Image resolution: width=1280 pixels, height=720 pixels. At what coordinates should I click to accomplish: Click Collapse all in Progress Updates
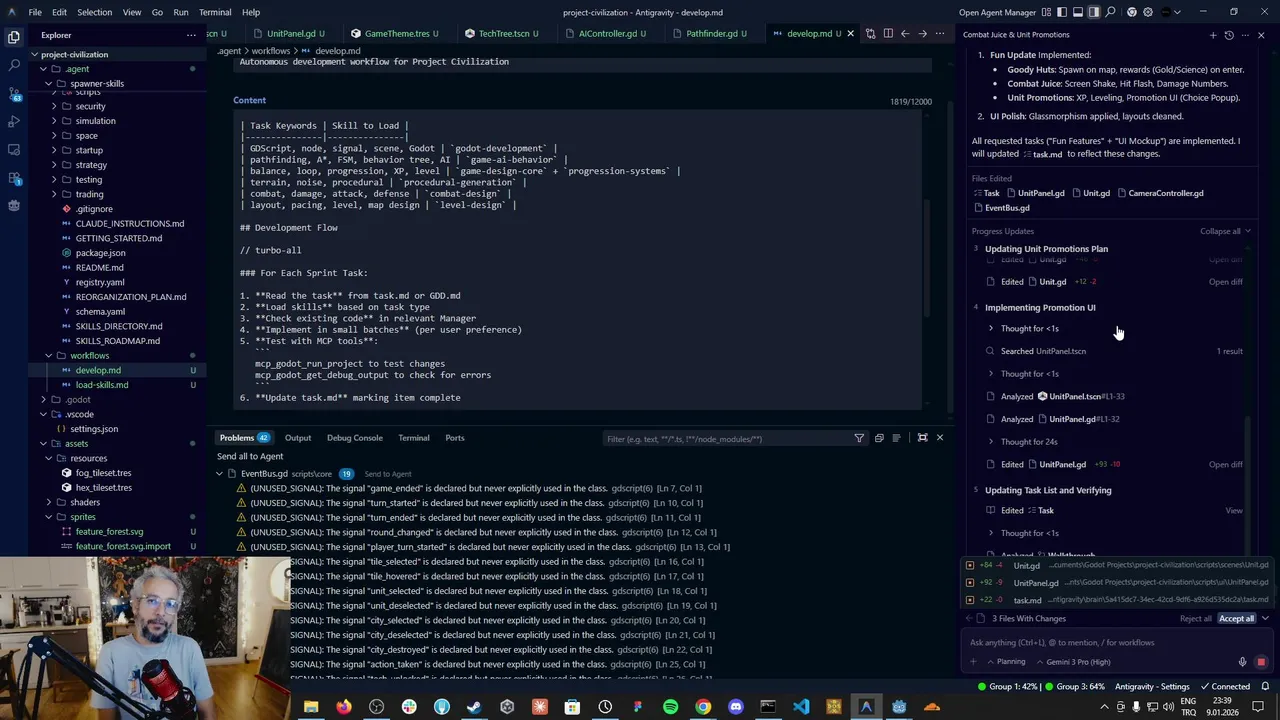1225,231
